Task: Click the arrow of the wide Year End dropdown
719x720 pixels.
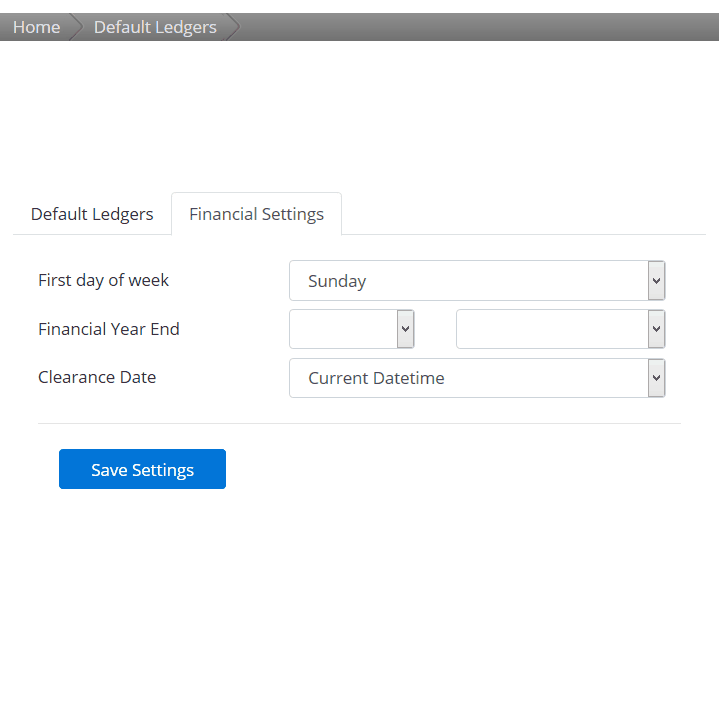Action: [x=657, y=329]
